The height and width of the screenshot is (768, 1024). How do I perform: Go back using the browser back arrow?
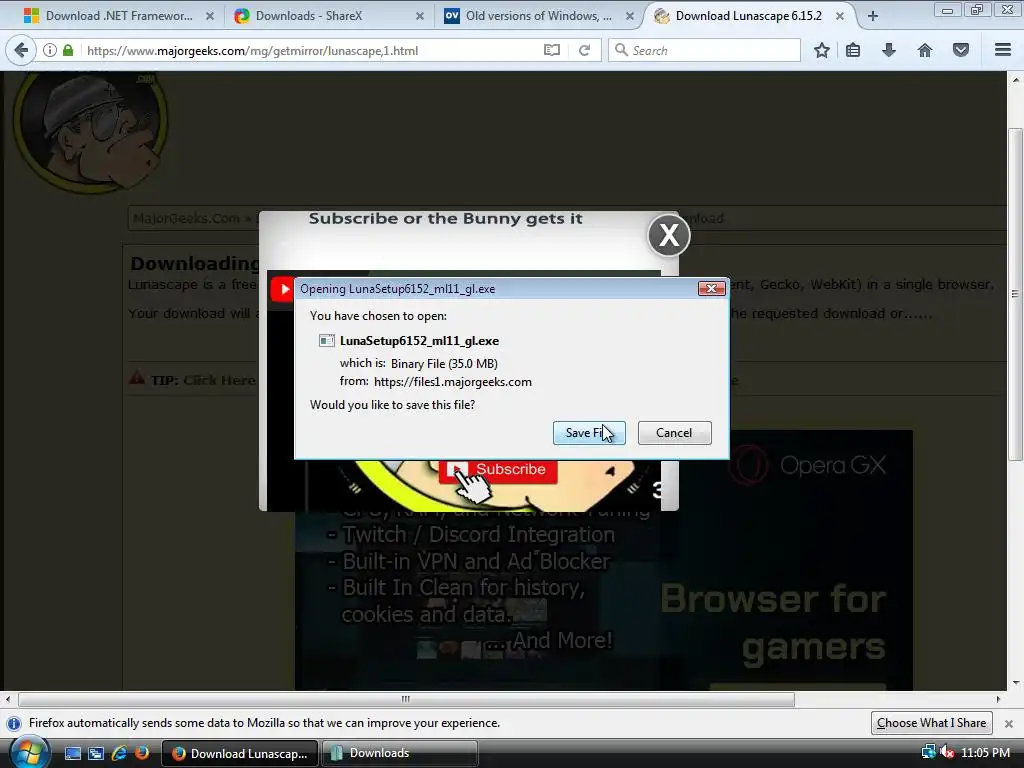click(x=21, y=50)
